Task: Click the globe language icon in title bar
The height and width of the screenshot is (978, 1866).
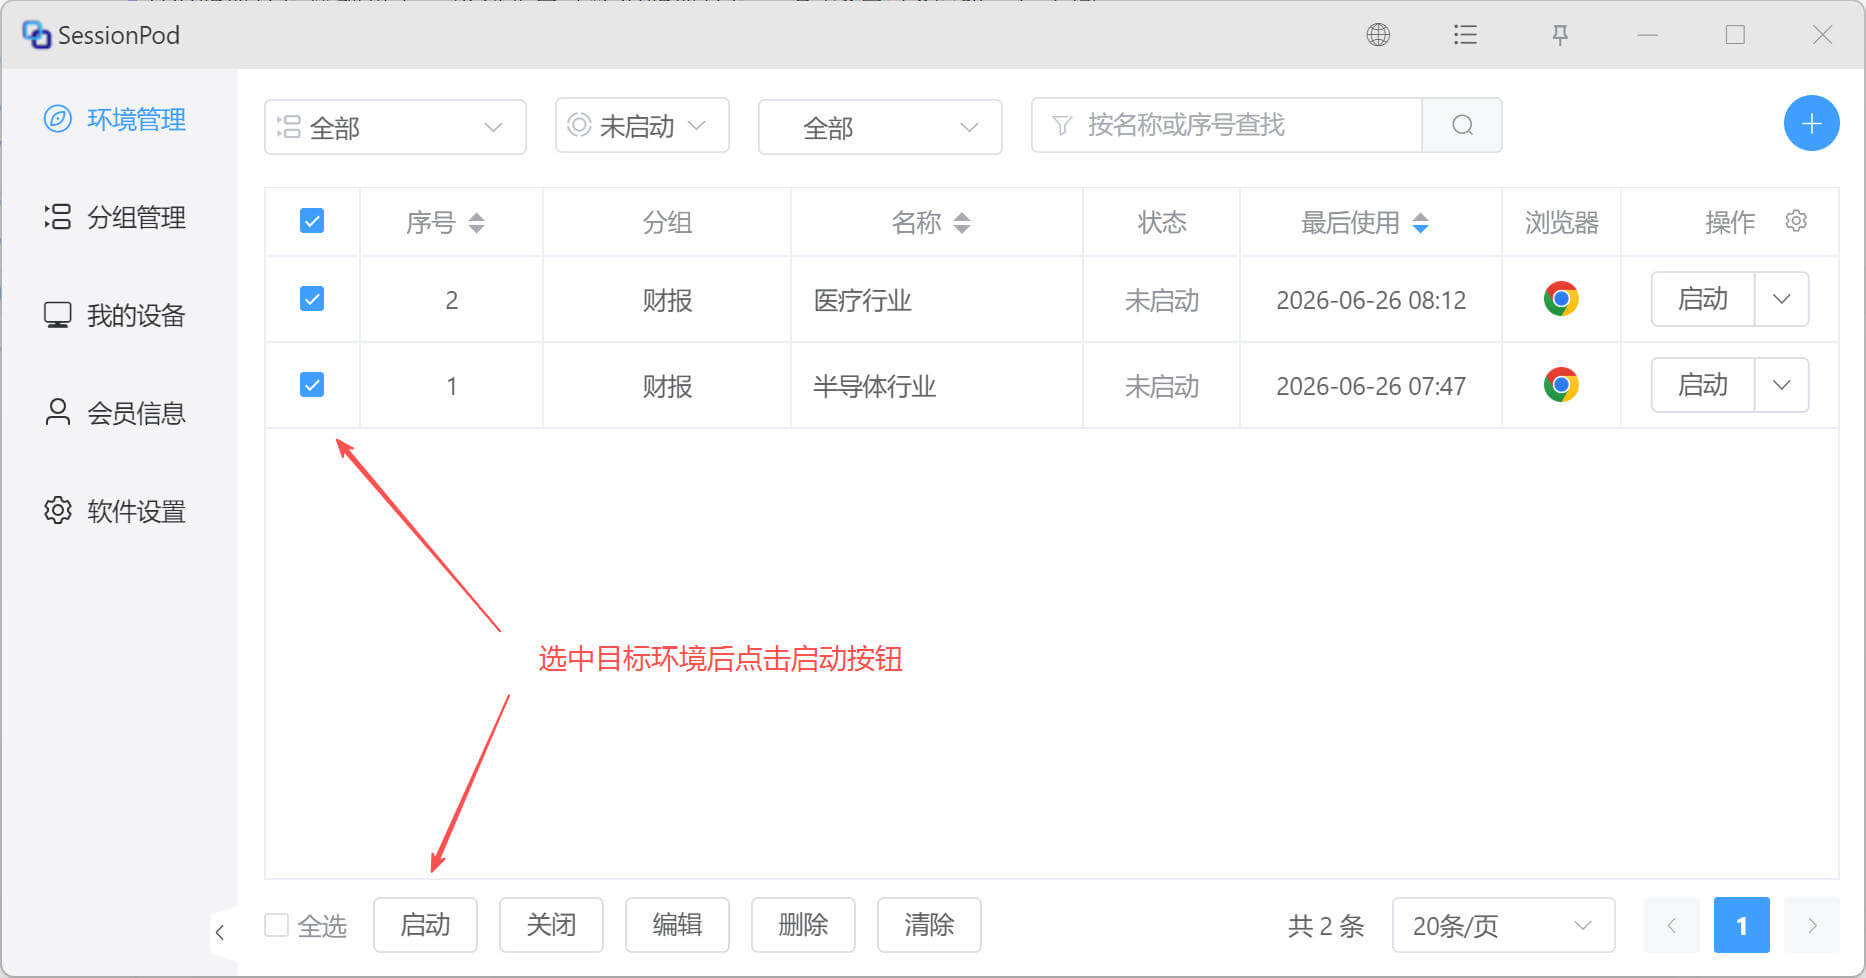Action: (x=1378, y=35)
